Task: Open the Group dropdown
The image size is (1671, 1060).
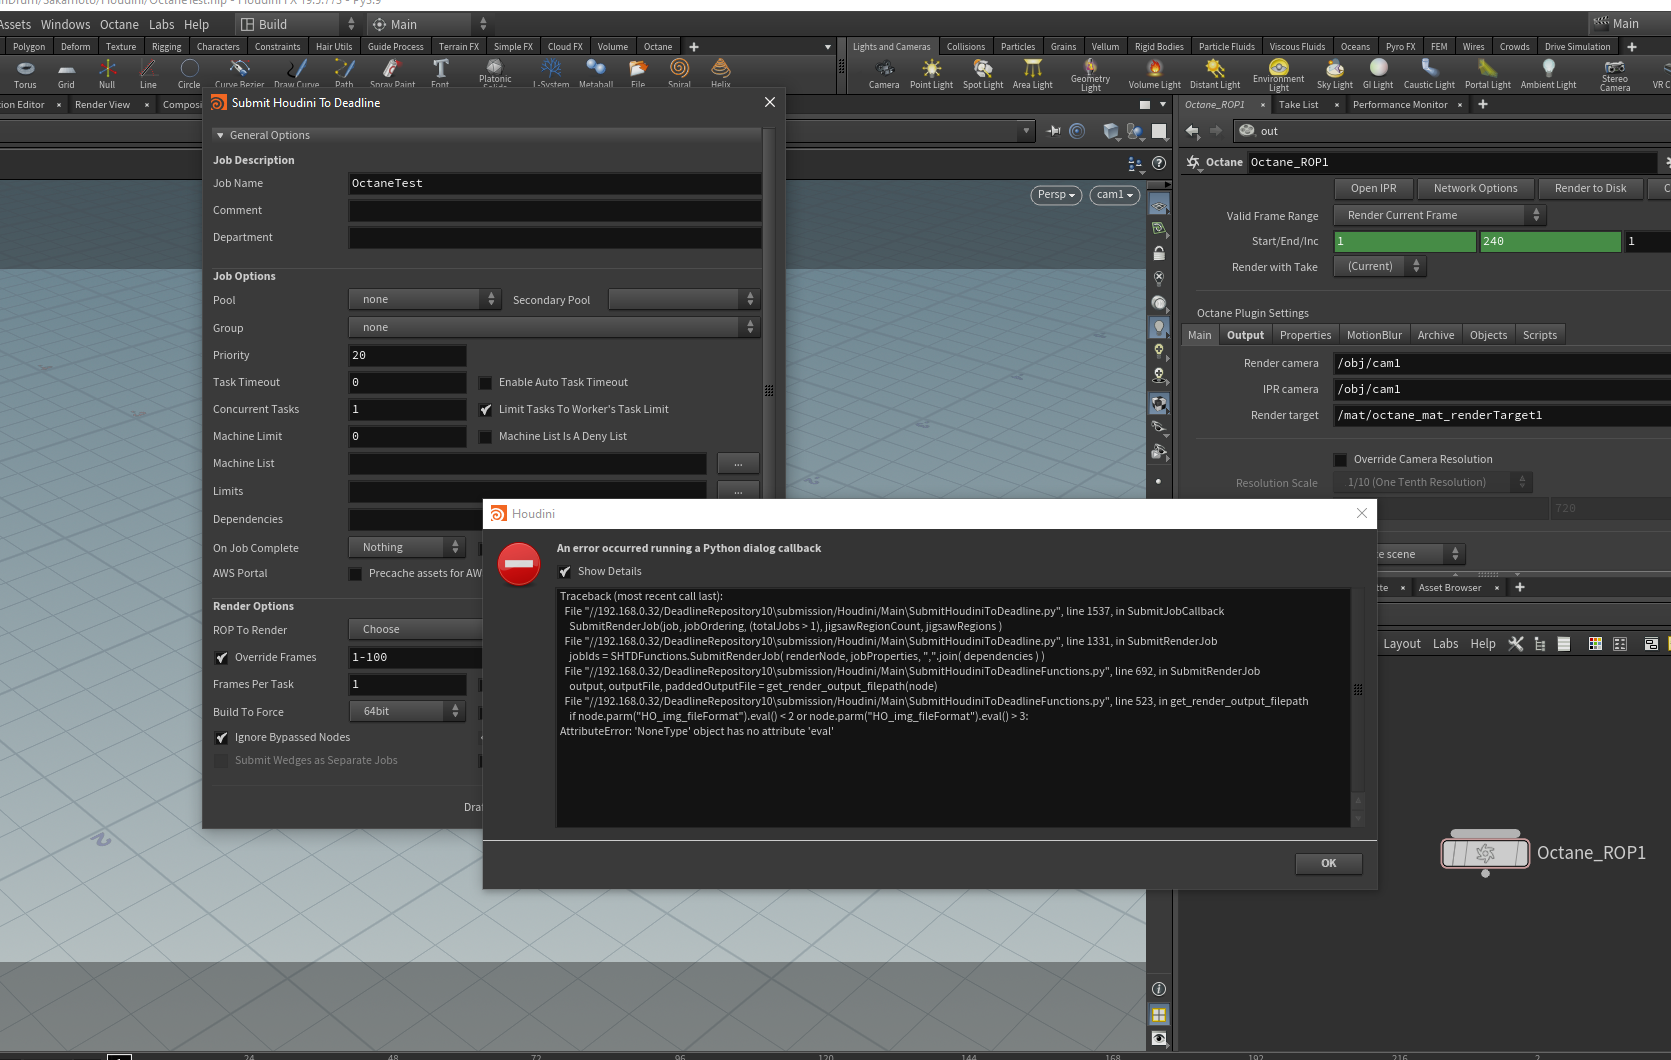Action: tap(554, 327)
